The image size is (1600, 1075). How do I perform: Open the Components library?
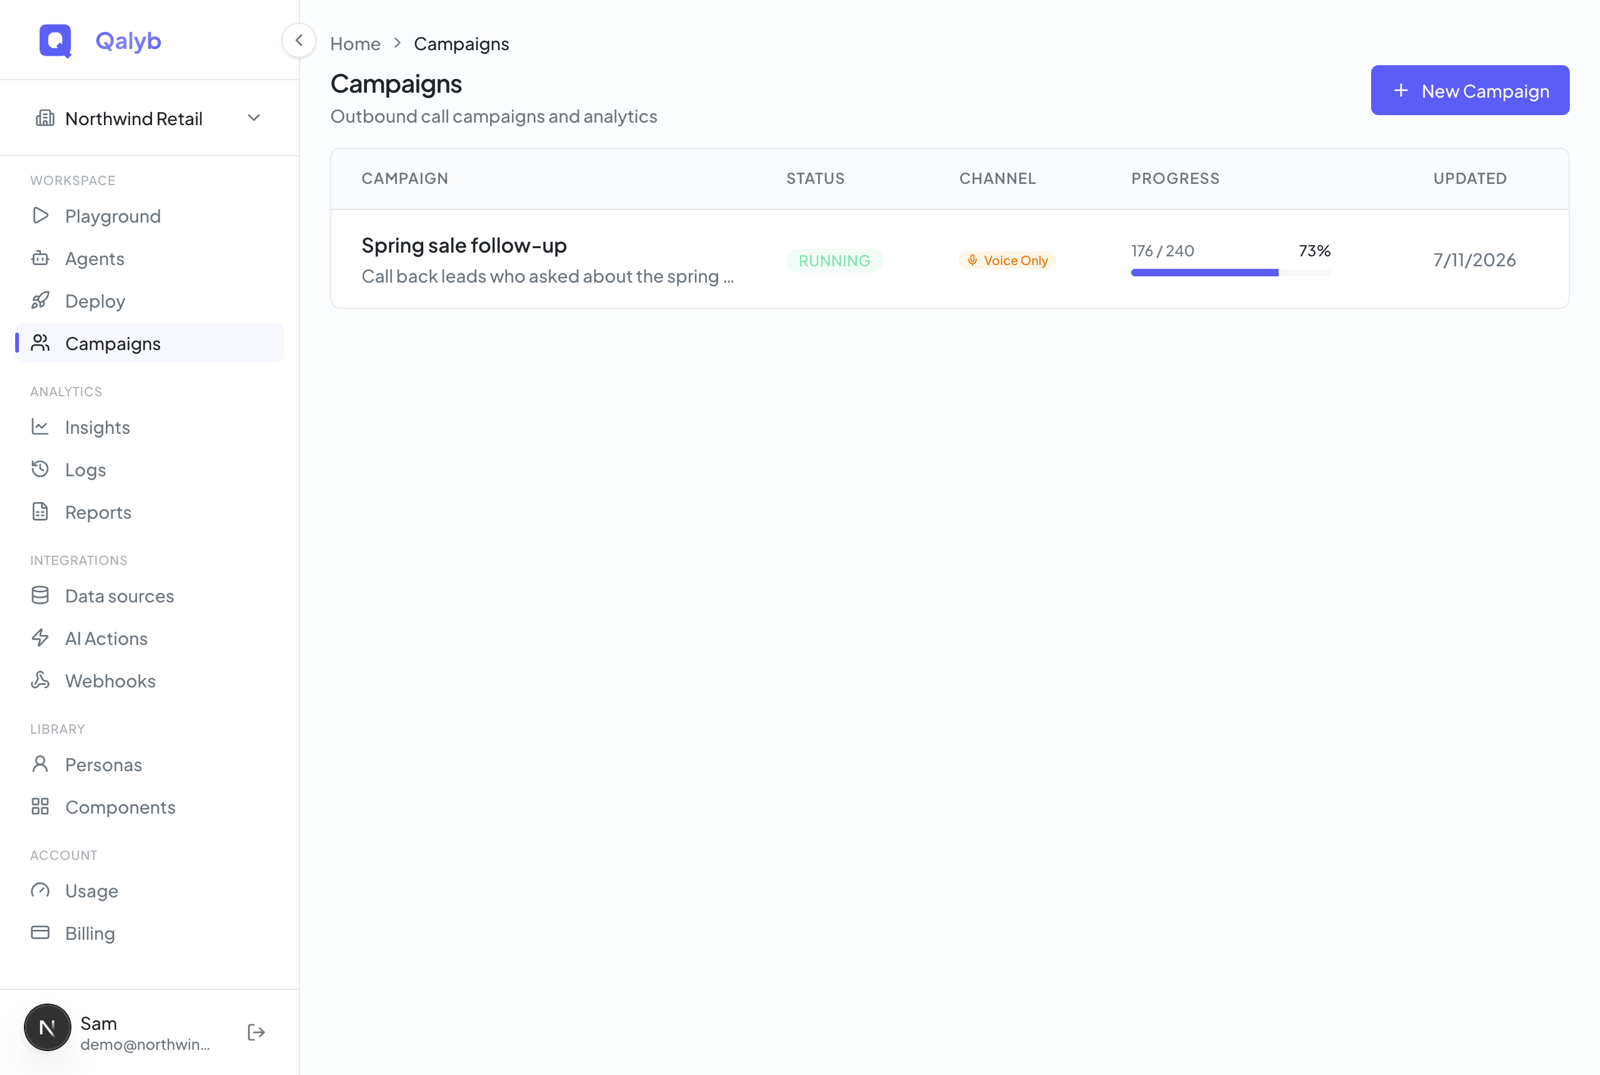[x=150, y=807]
